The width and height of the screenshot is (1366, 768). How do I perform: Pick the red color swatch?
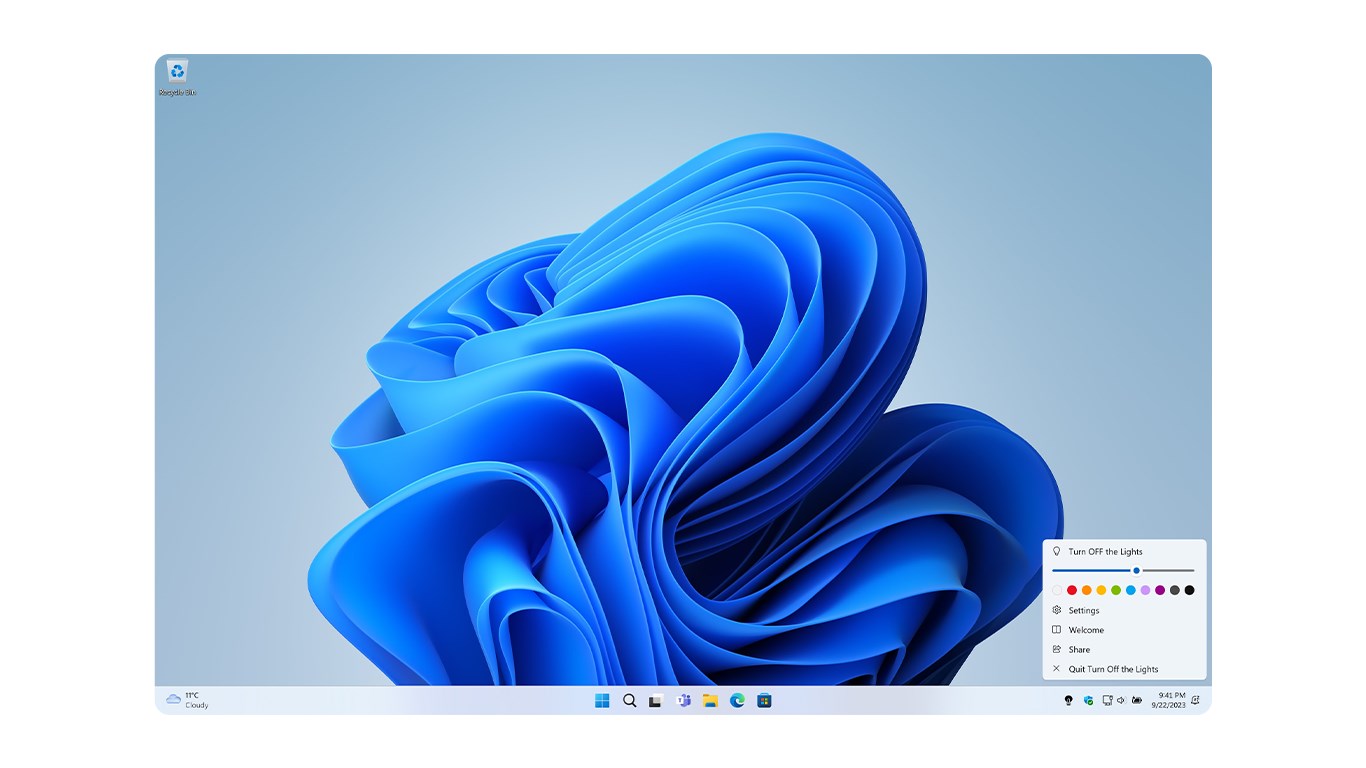click(x=1072, y=590)
